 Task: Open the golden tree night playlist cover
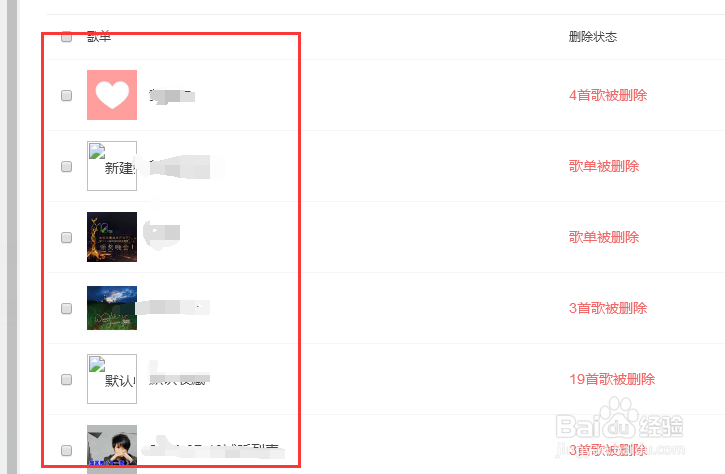pos(112,237)
